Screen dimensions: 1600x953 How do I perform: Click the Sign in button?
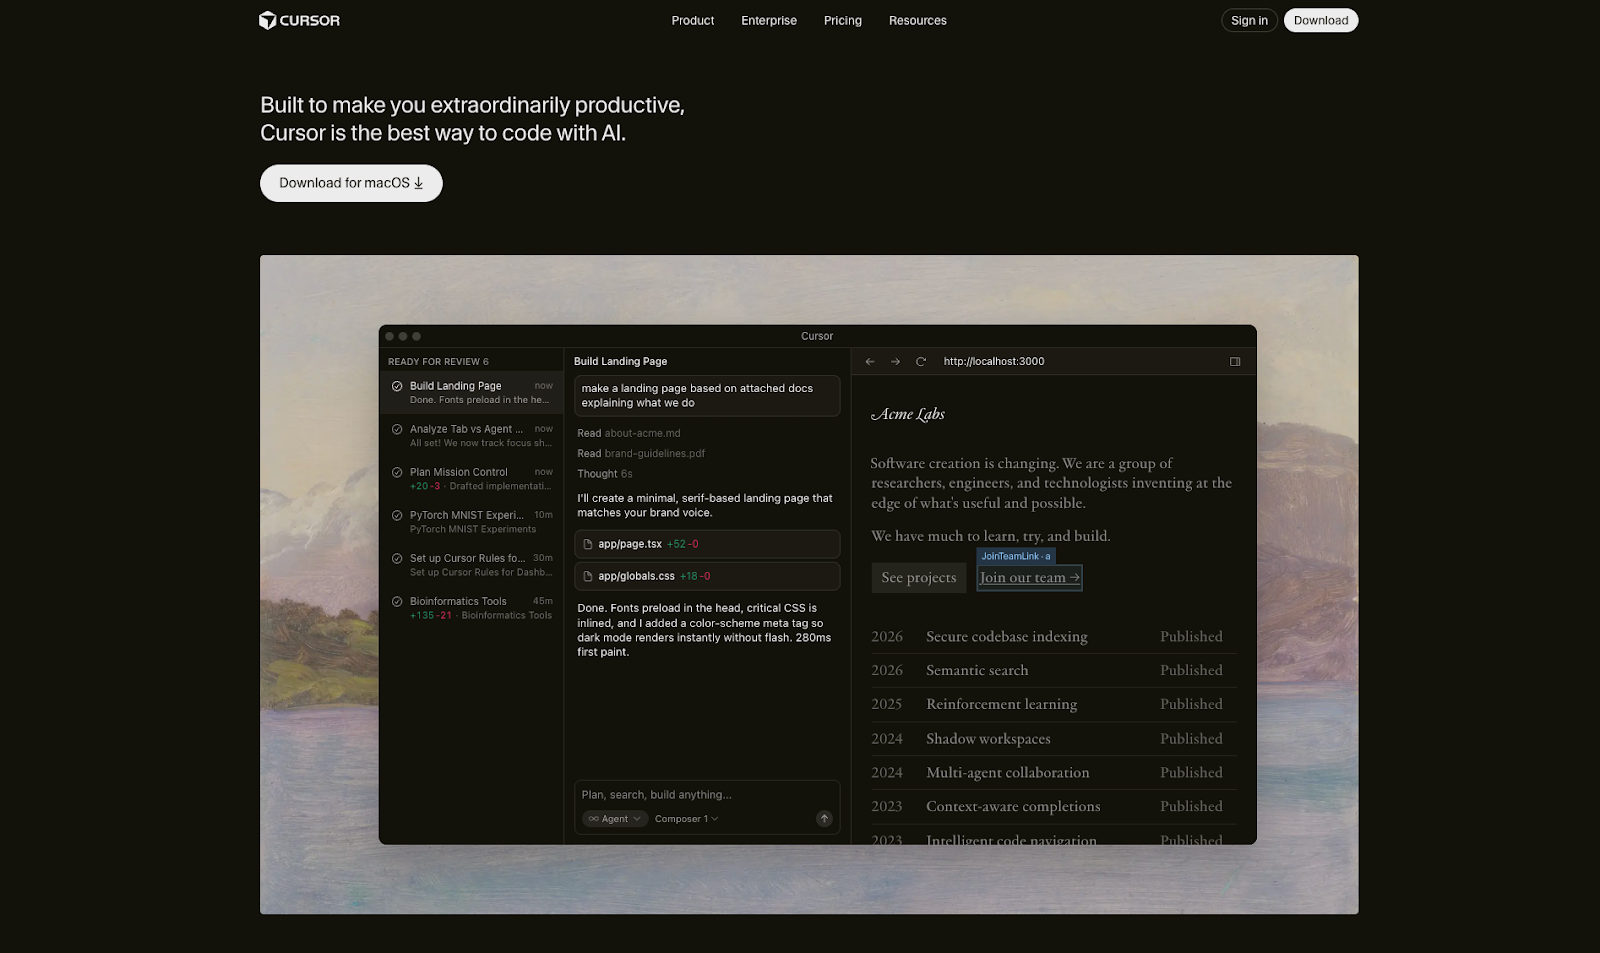pos(1249,20)
